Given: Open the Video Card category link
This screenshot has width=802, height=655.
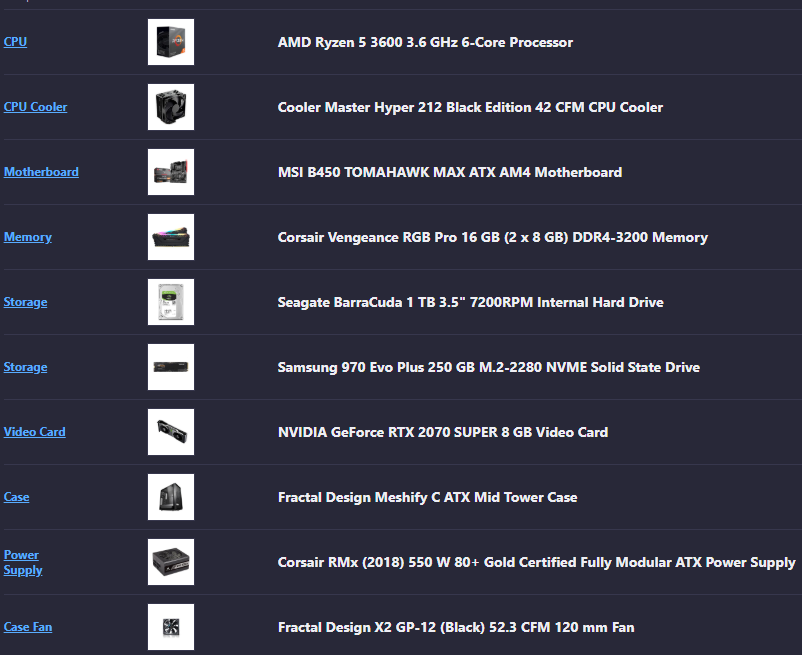Looking at the screenshot, I should [35, 432].
